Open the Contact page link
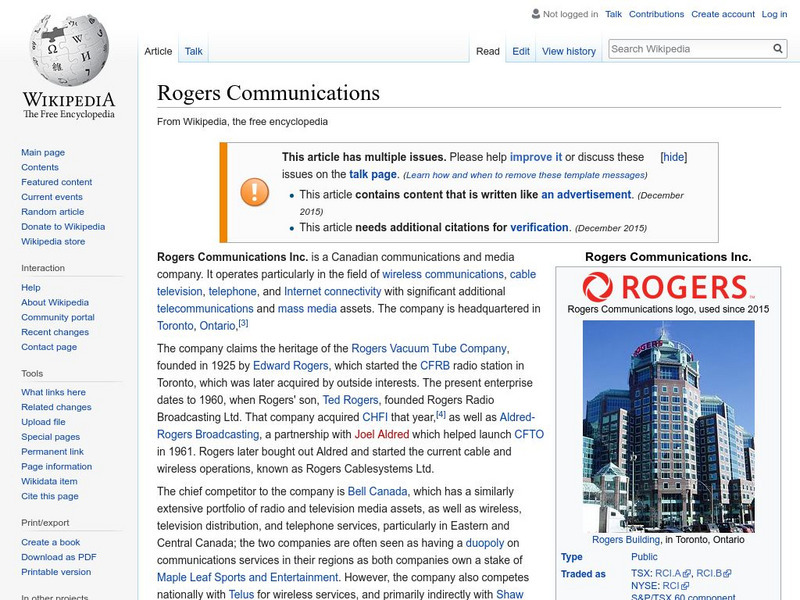The image size is (800, 600). point(49,347)
